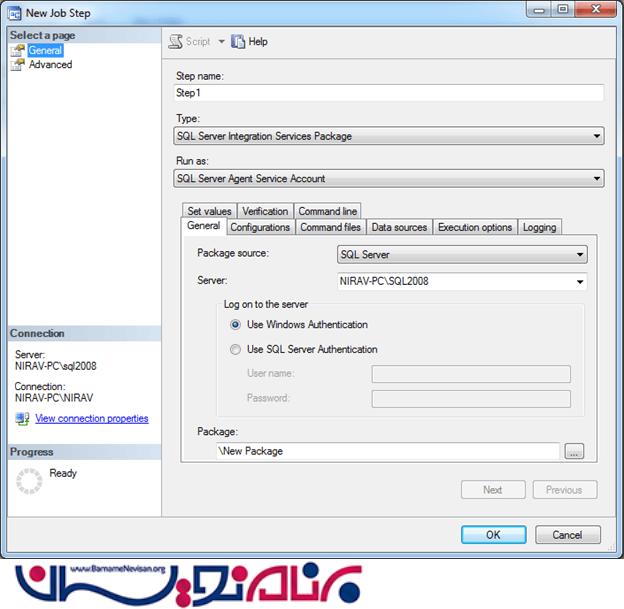The width and height of the screenshot is (624, 609).
Task: Switch to the Set values tab
Action: click(209, 211)
